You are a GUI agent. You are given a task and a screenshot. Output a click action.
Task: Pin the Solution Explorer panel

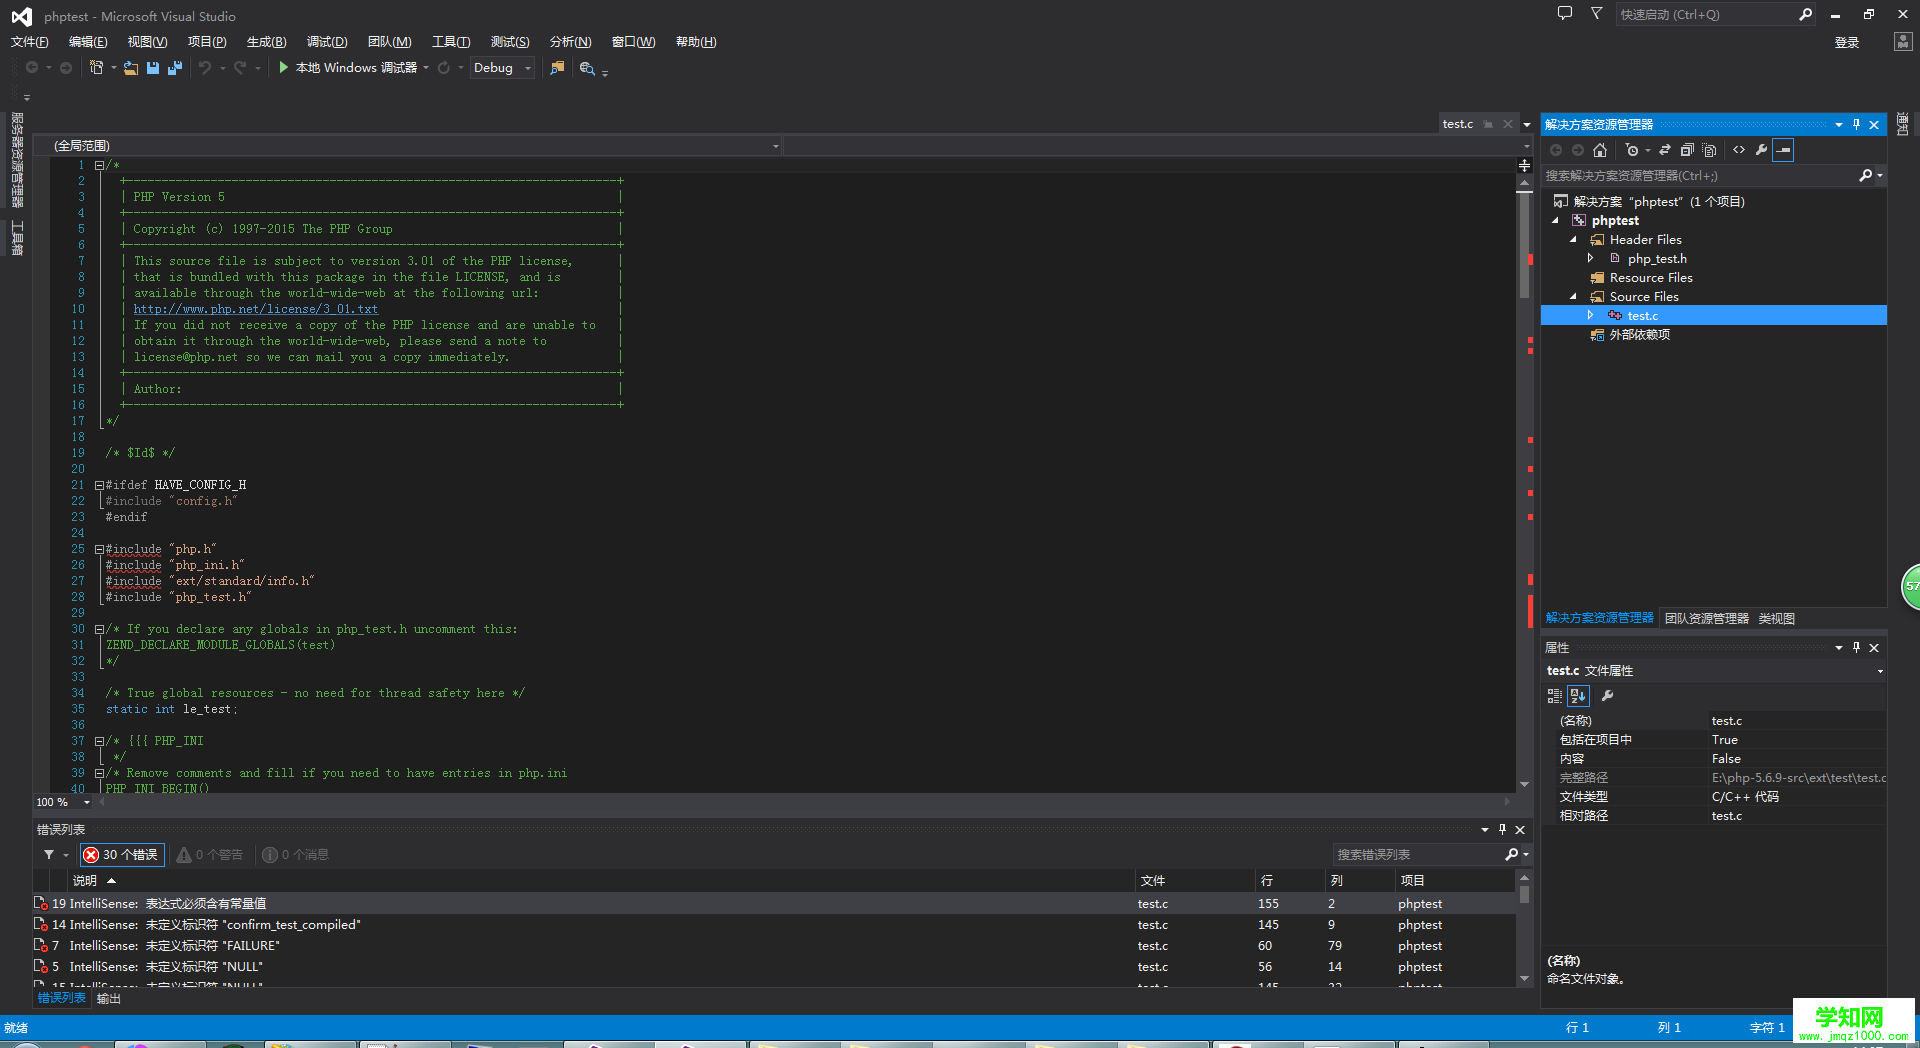coord(1856,124)
